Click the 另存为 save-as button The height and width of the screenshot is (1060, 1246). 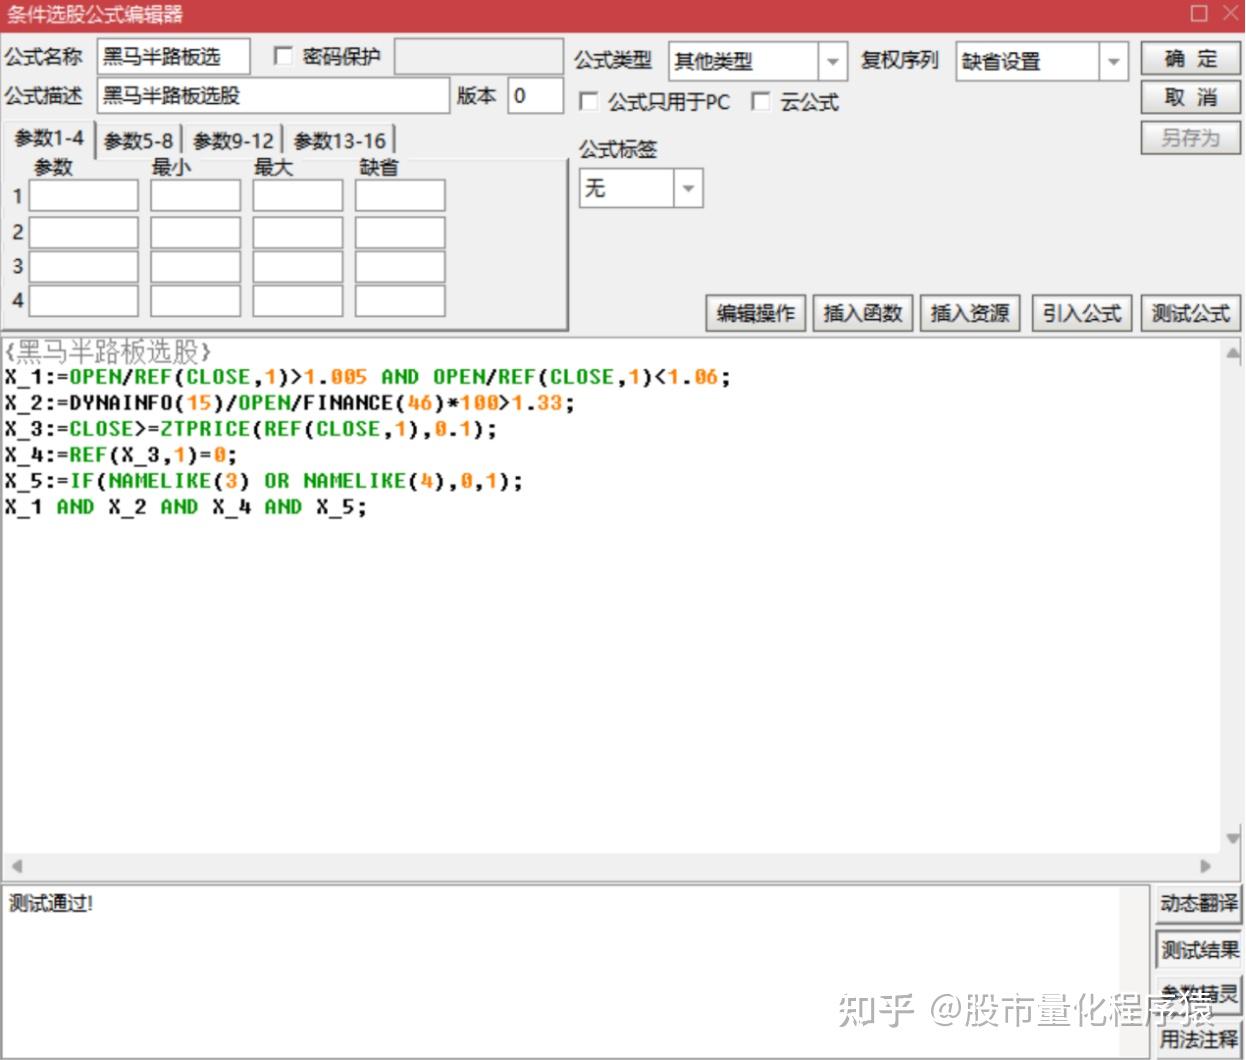point(1190,138)
